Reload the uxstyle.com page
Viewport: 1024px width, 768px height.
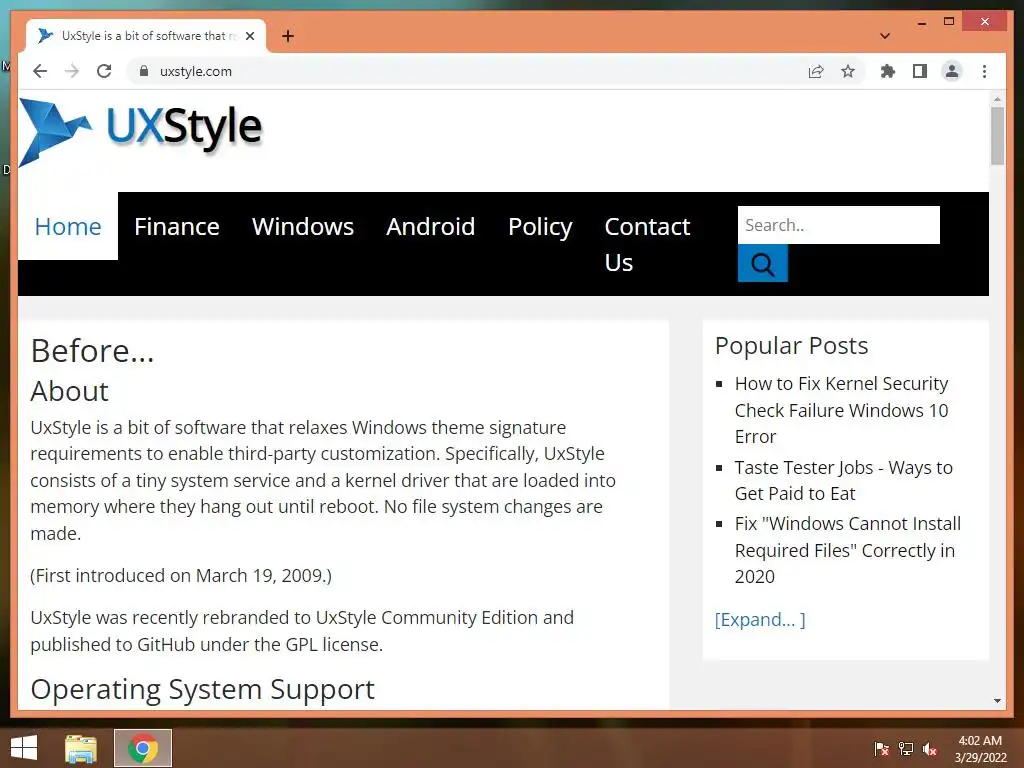pyautogui.click(x=104, y=71)
